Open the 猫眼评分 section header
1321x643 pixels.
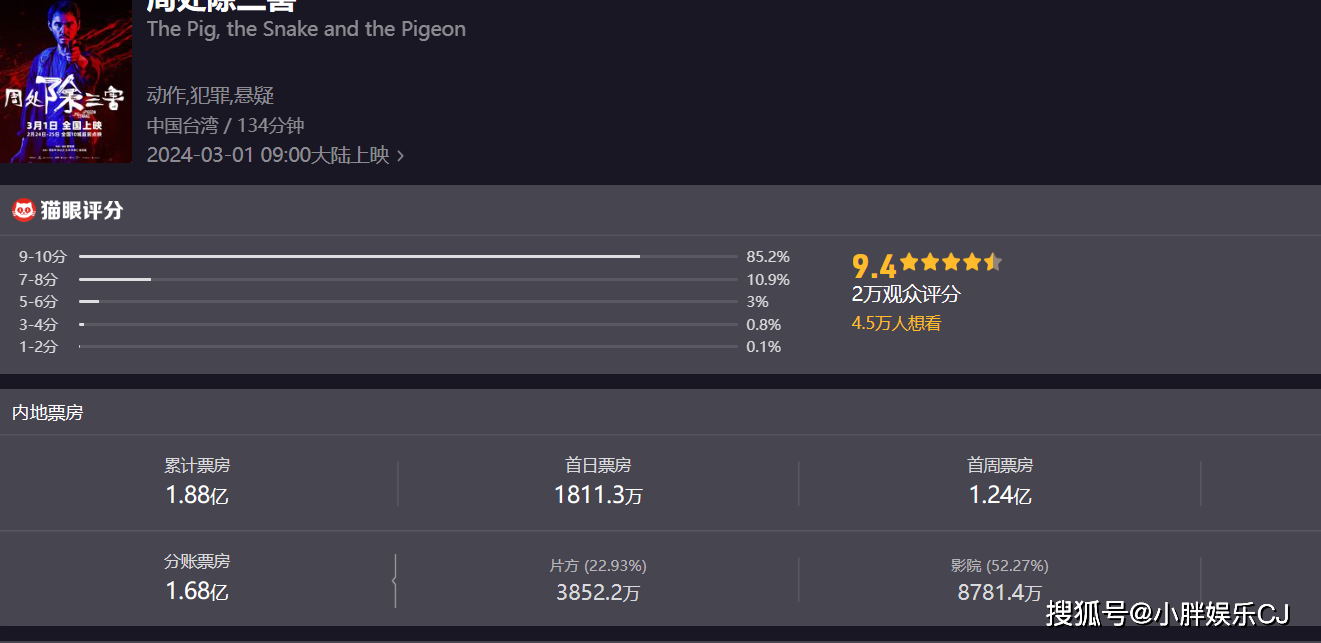(81, 210)
